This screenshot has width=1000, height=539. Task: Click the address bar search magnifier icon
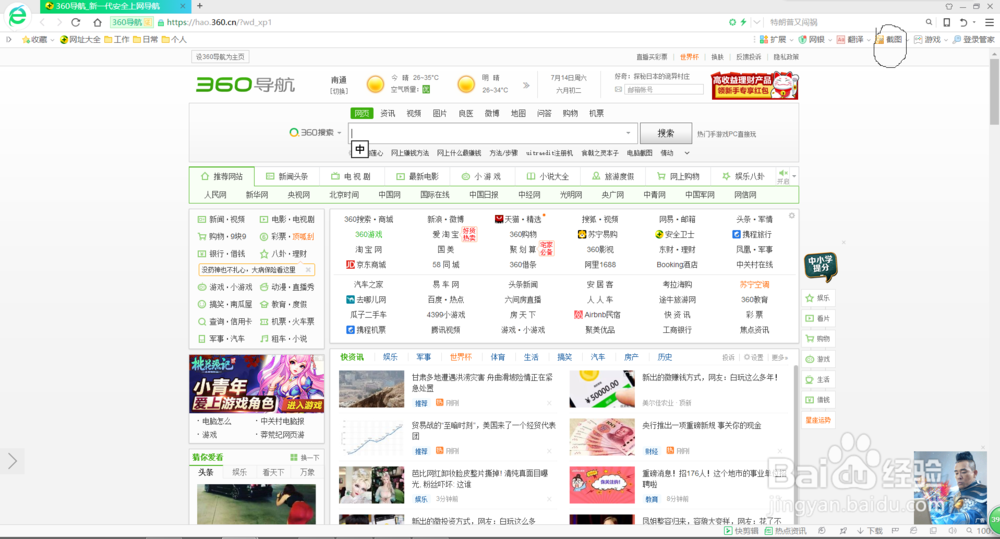point(929,22)
